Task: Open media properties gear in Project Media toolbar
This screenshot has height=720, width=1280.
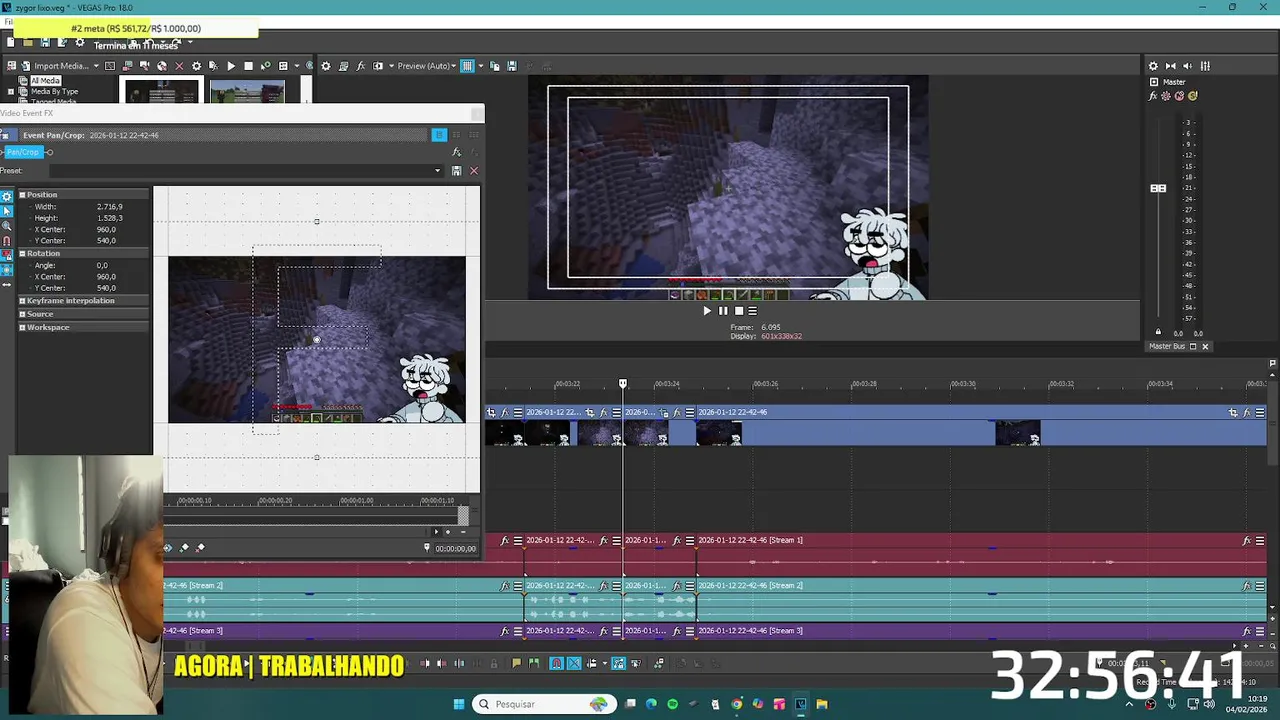Action: 196,66
